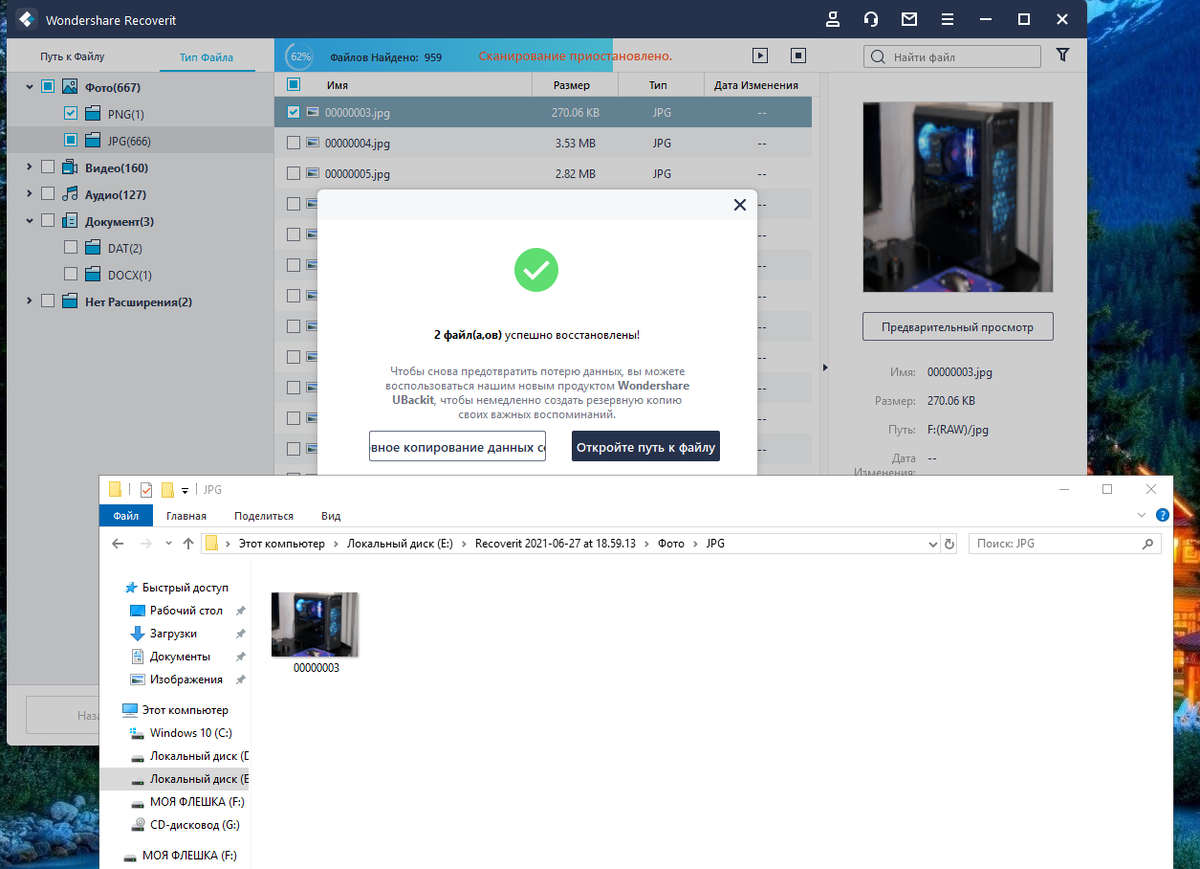Click Локальный диск (E:) in the address breadcrumb
This screenshot has height=869, width=1200.
point(400,544)
